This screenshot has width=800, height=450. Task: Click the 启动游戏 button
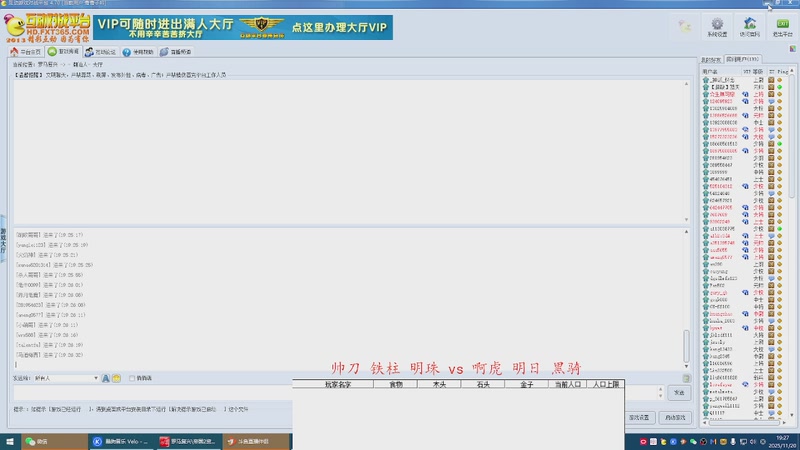pos(675,417)
